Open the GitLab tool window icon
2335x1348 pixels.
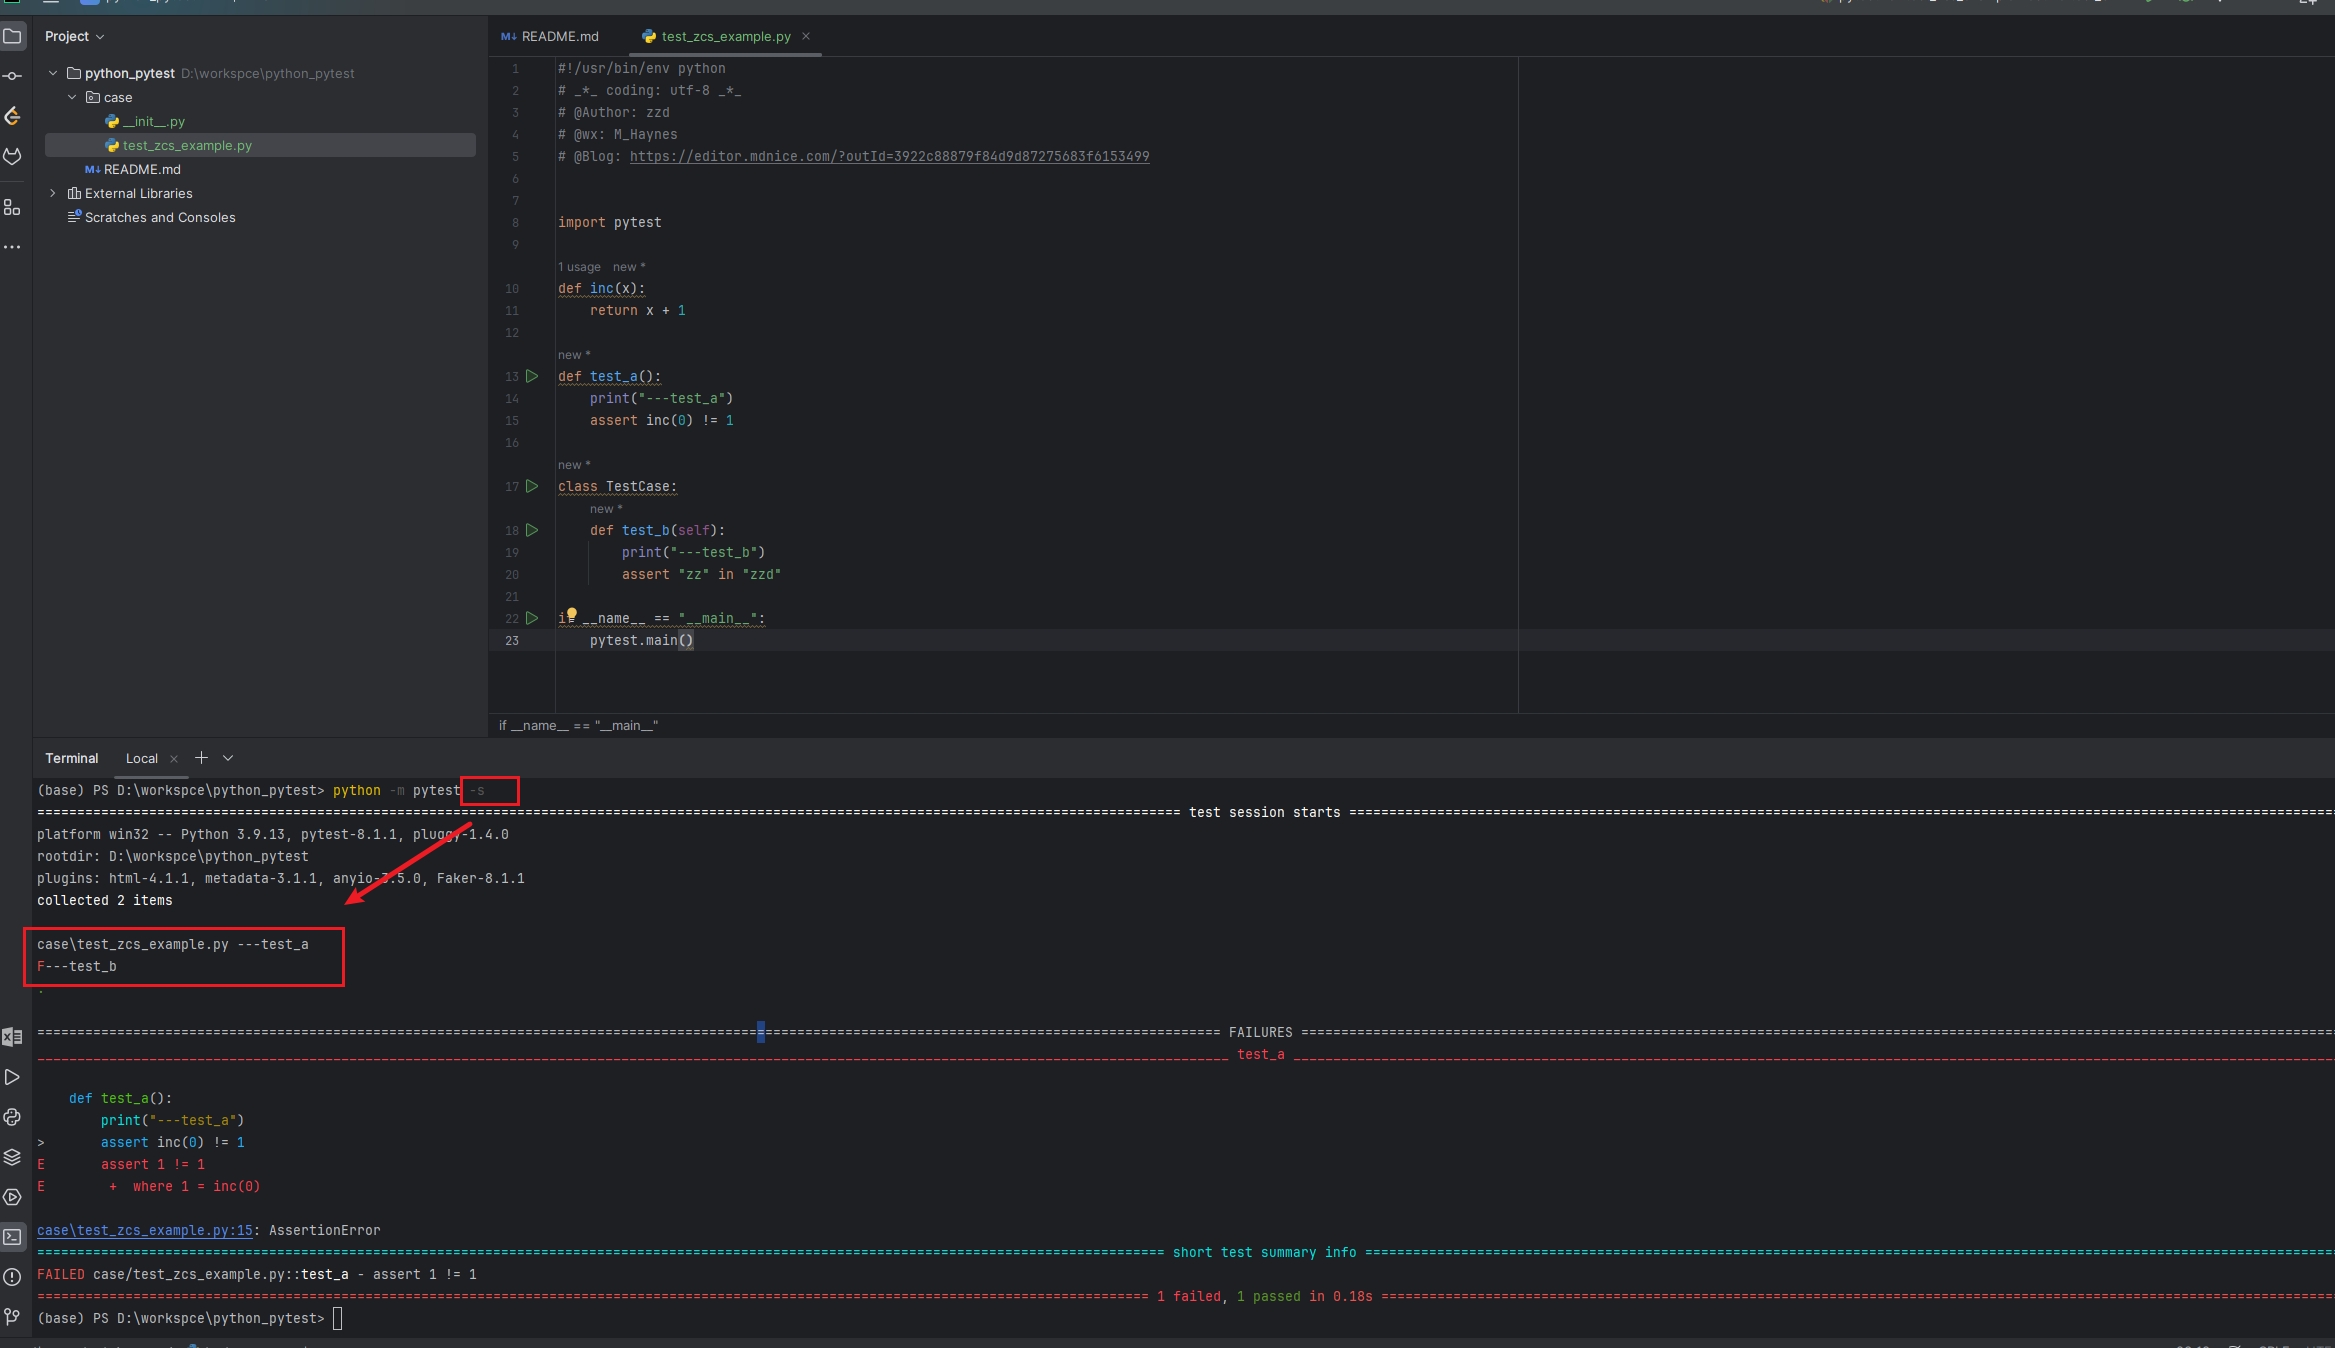tap(12, 156)
